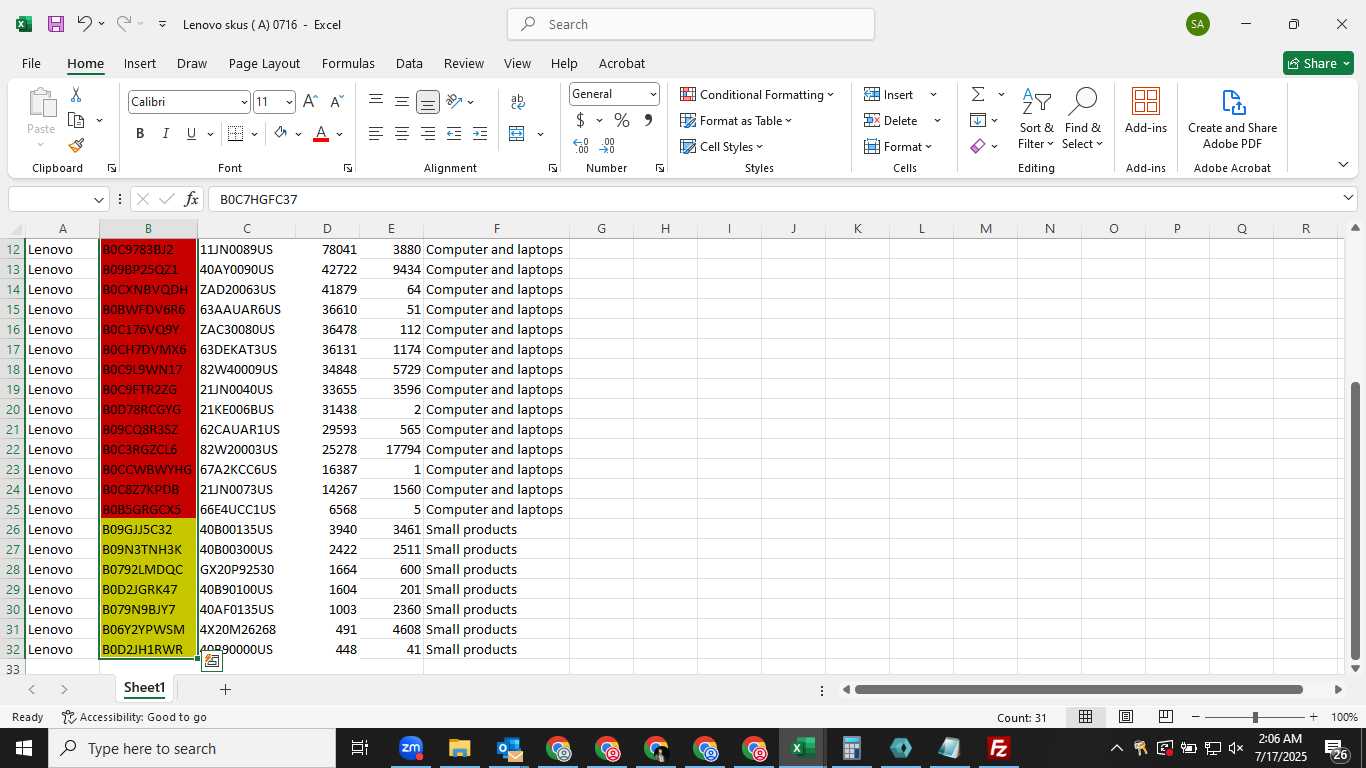This screenshot has width=1366, height=768.
Task: Expand Conditional Formatting menu
Action: pos(757,94)
